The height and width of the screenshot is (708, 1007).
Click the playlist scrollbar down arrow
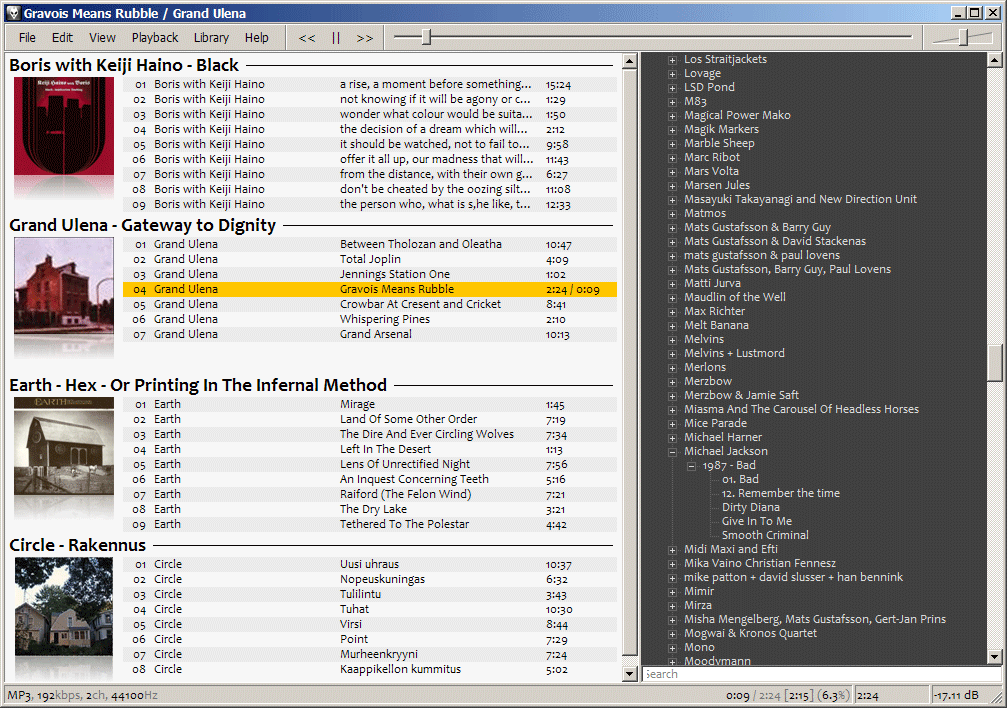[629, 674]
